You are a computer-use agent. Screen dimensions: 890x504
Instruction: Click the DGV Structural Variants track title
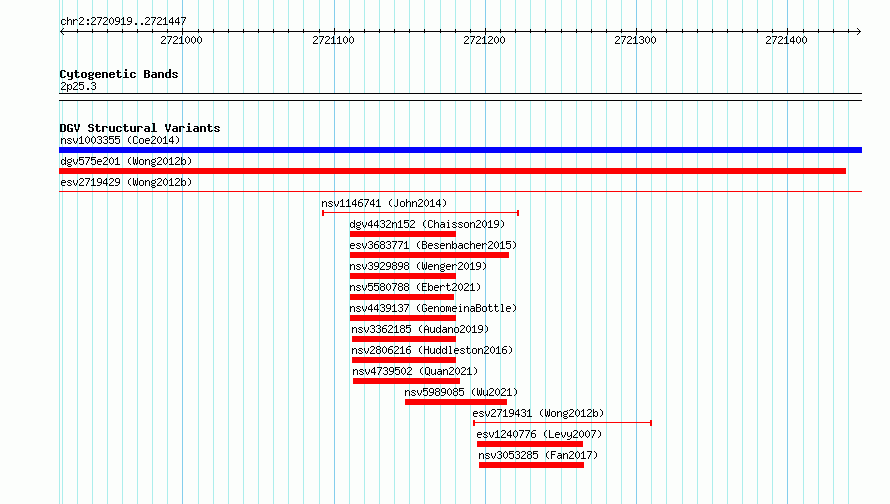pos(140,128)
